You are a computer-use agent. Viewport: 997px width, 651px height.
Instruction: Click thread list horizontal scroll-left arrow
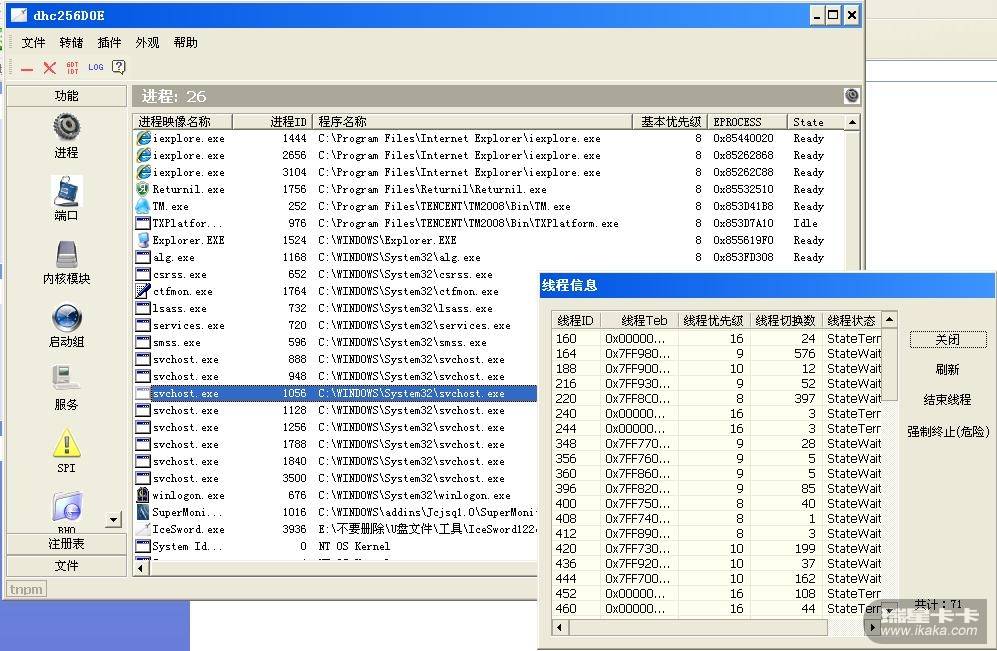tap(560, 628)
